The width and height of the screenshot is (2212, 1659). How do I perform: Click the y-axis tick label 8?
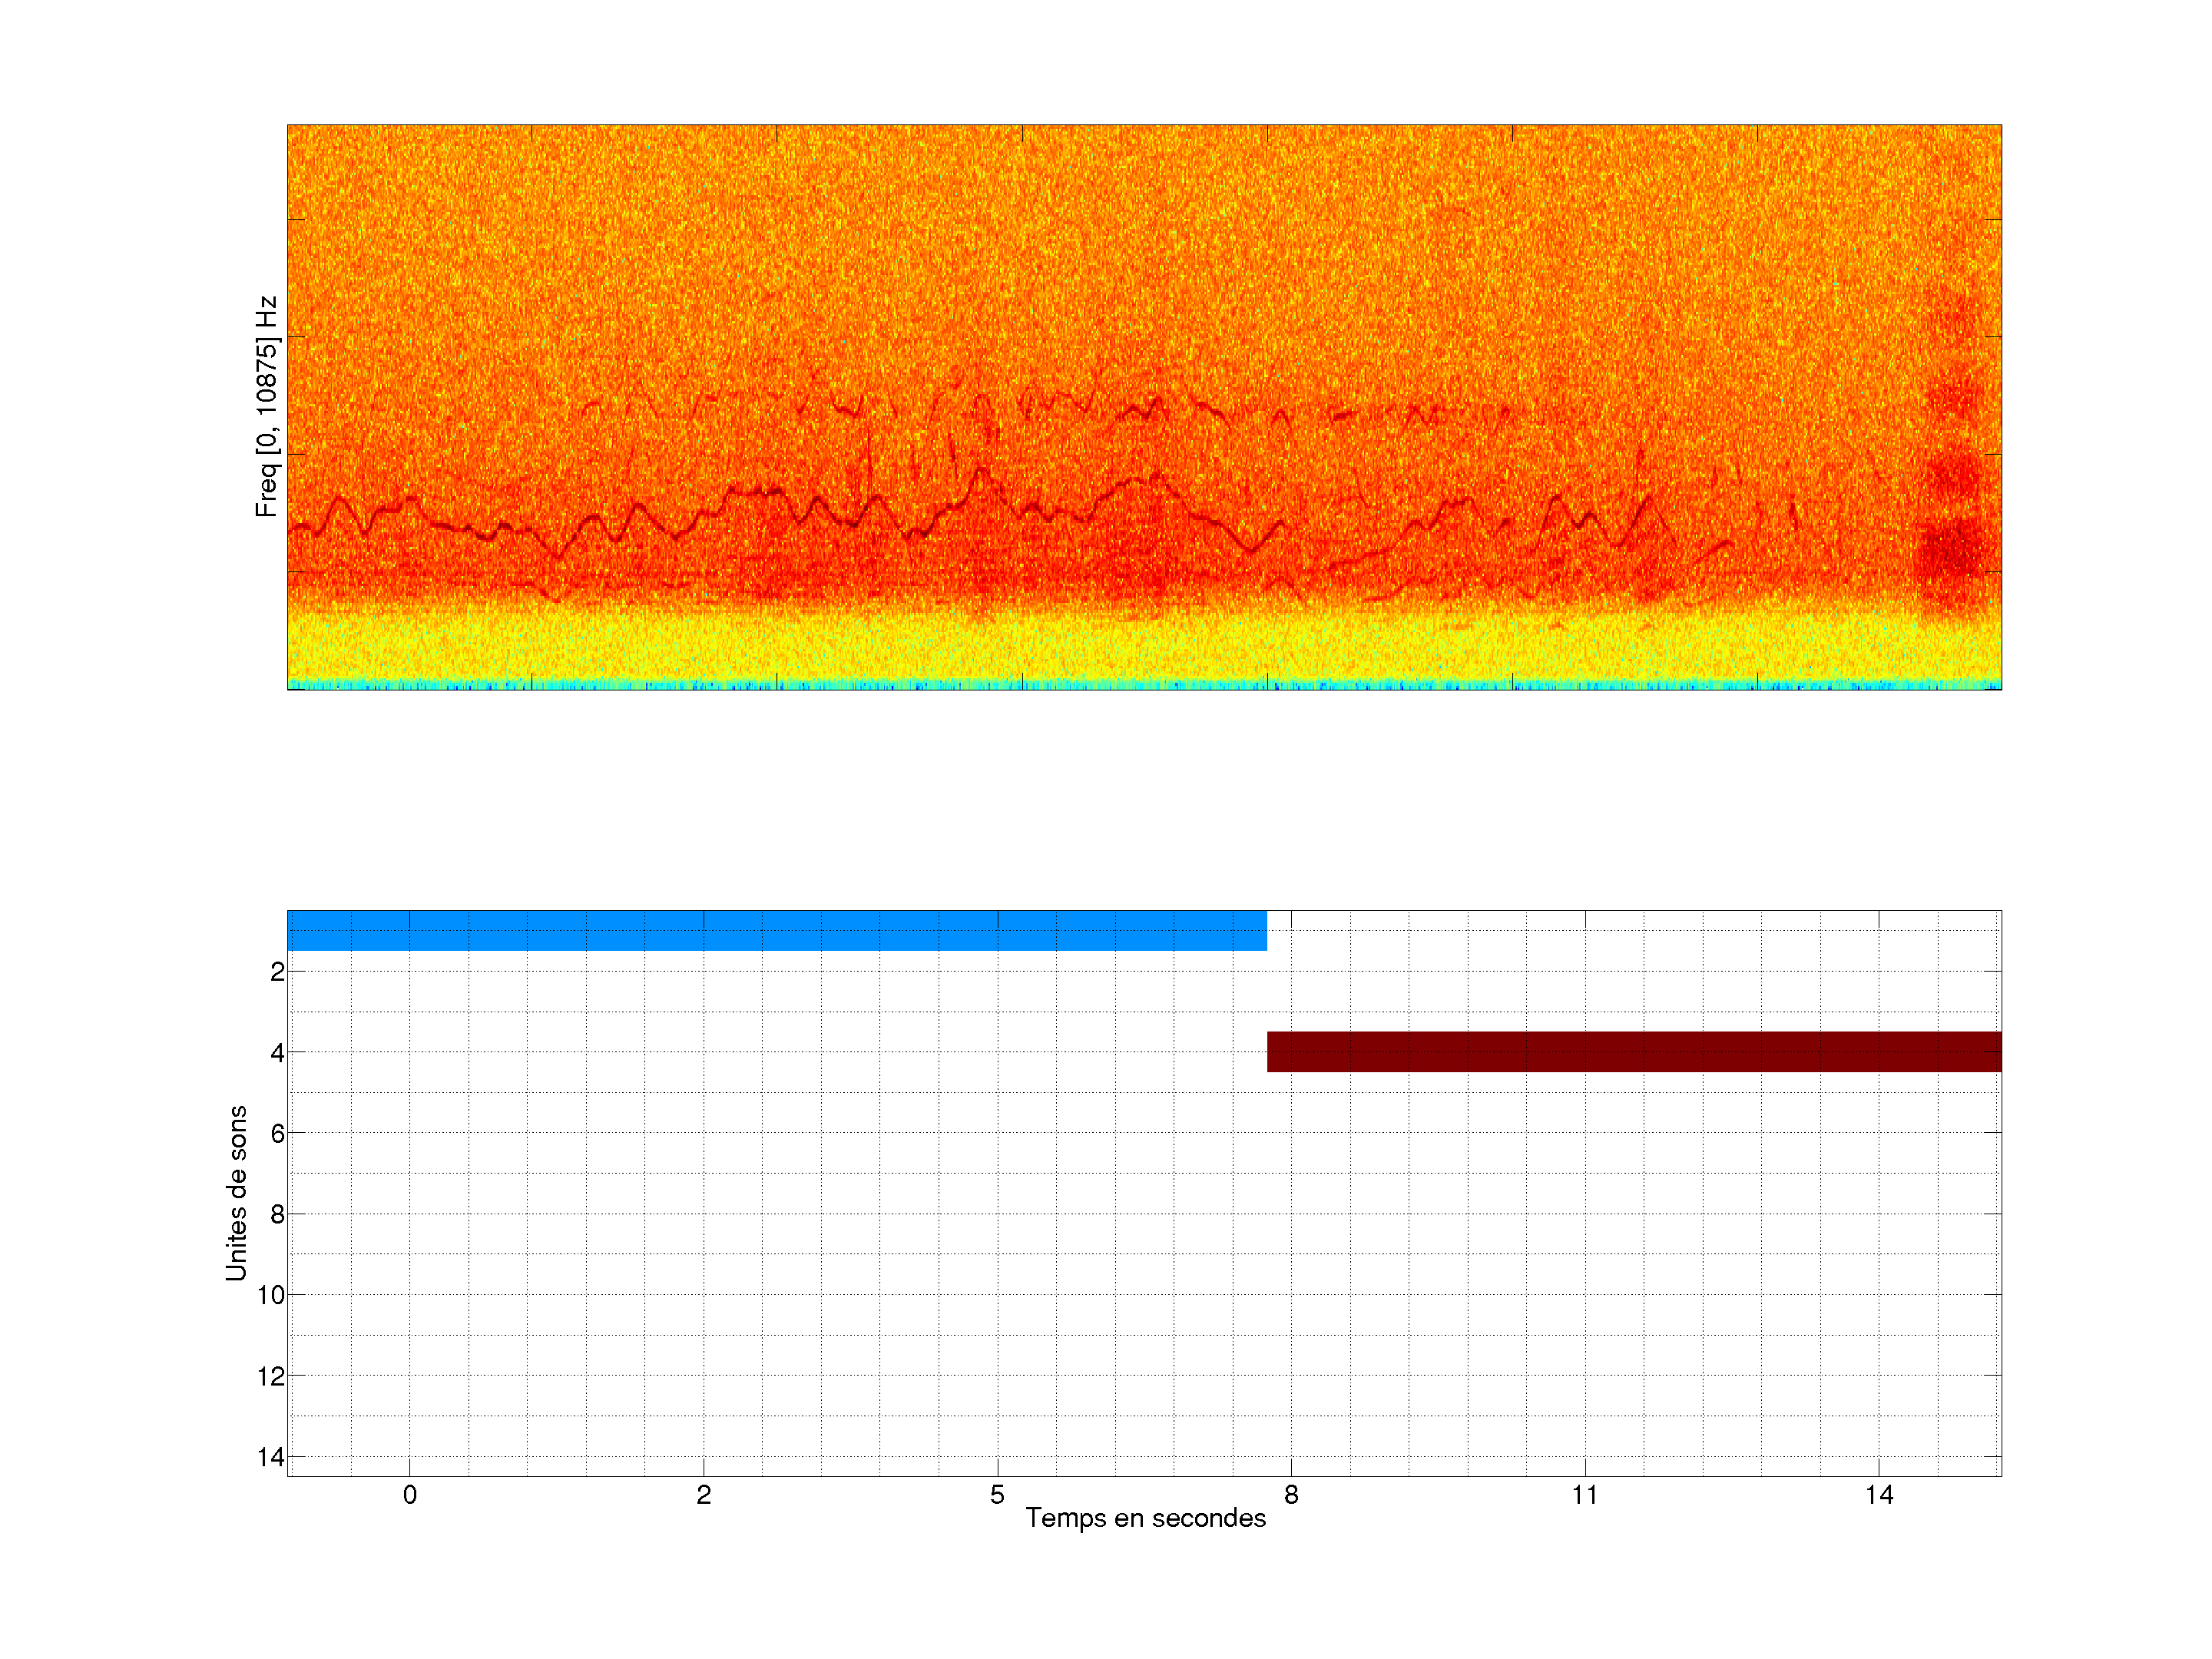click(x=277, y=1214)
